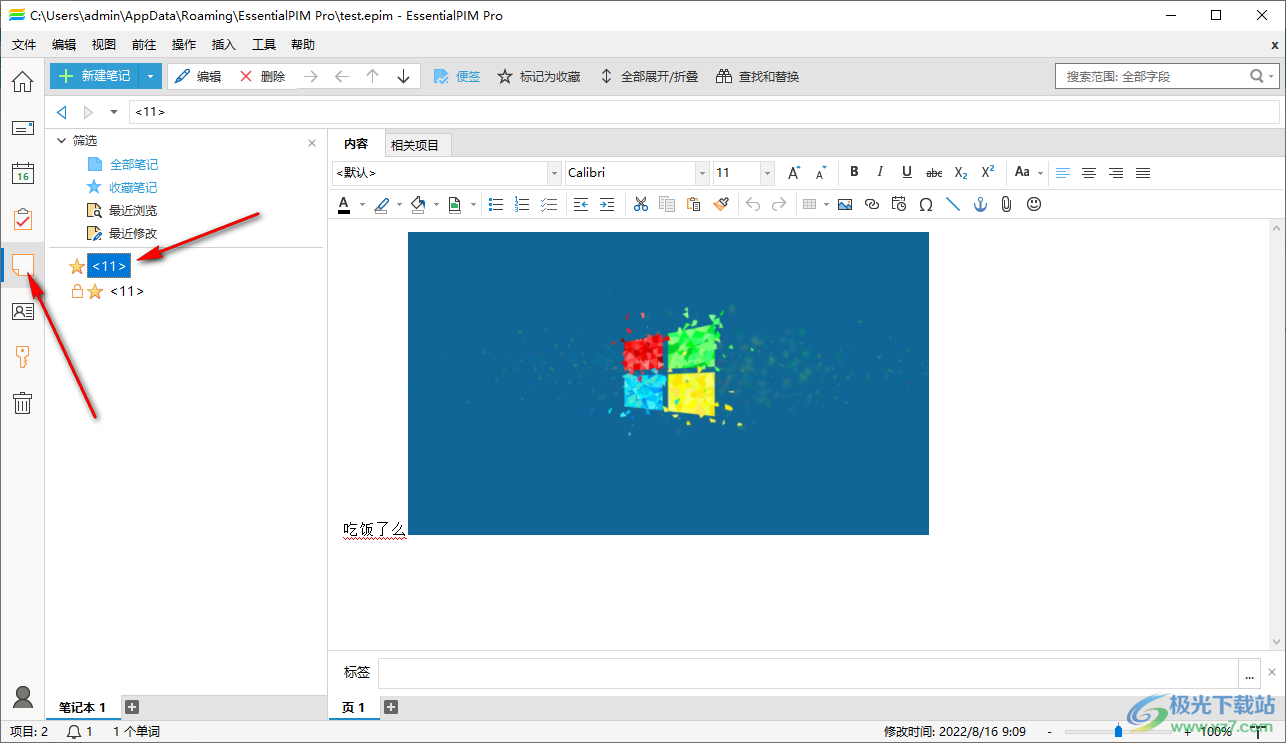Adjust the zoom slider in status bar
1286x743 pixels.
point(1119,731)
